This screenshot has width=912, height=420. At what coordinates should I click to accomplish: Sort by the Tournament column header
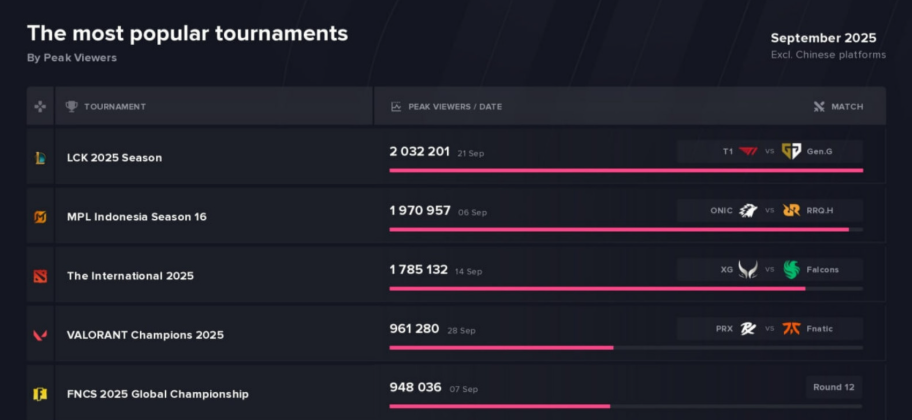coord(114,107)
